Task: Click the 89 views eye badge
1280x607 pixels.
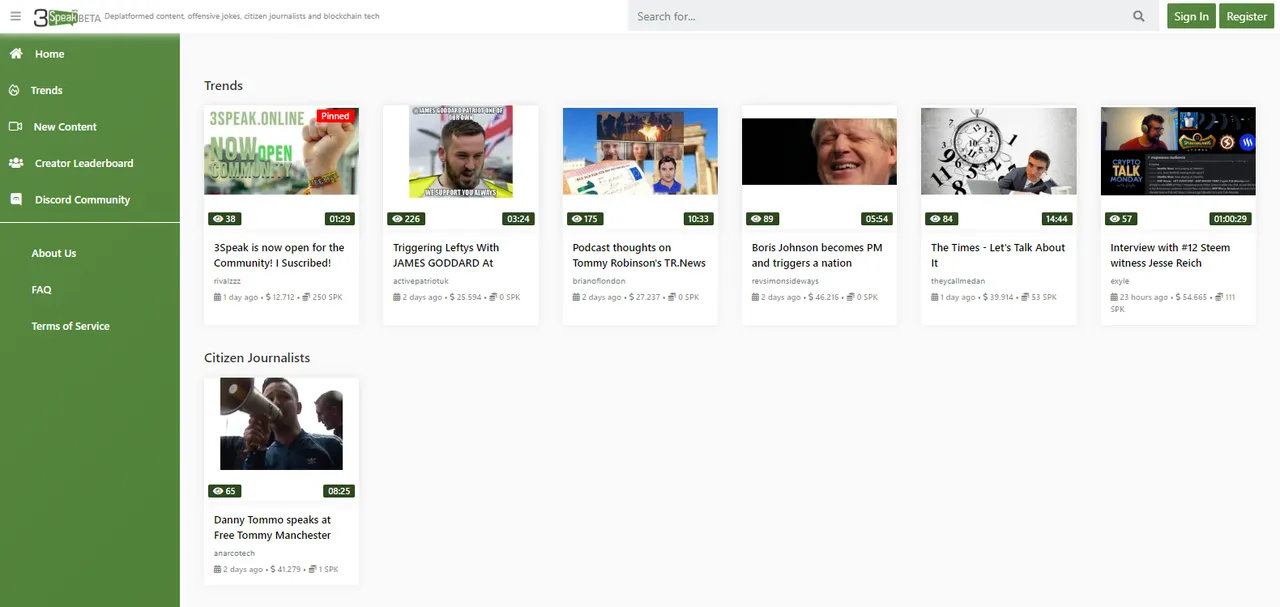Action: click(762, 219)
